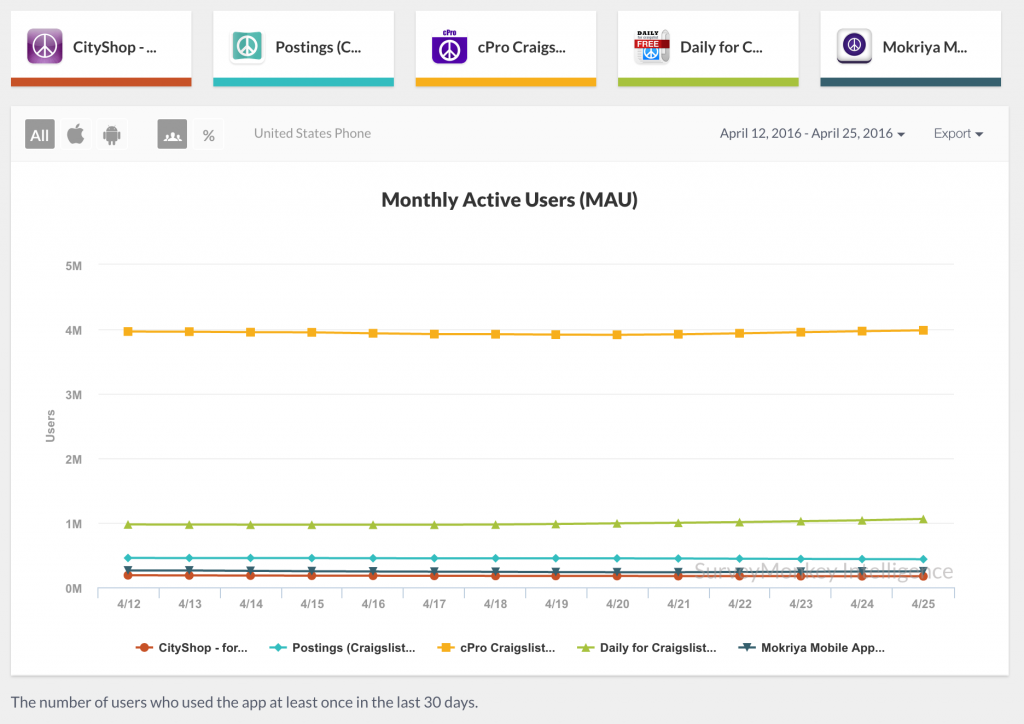Viewport: 1024px width, 724px height.
Task: Filter by Apple iOS platform icon
Action: (75, 135)
